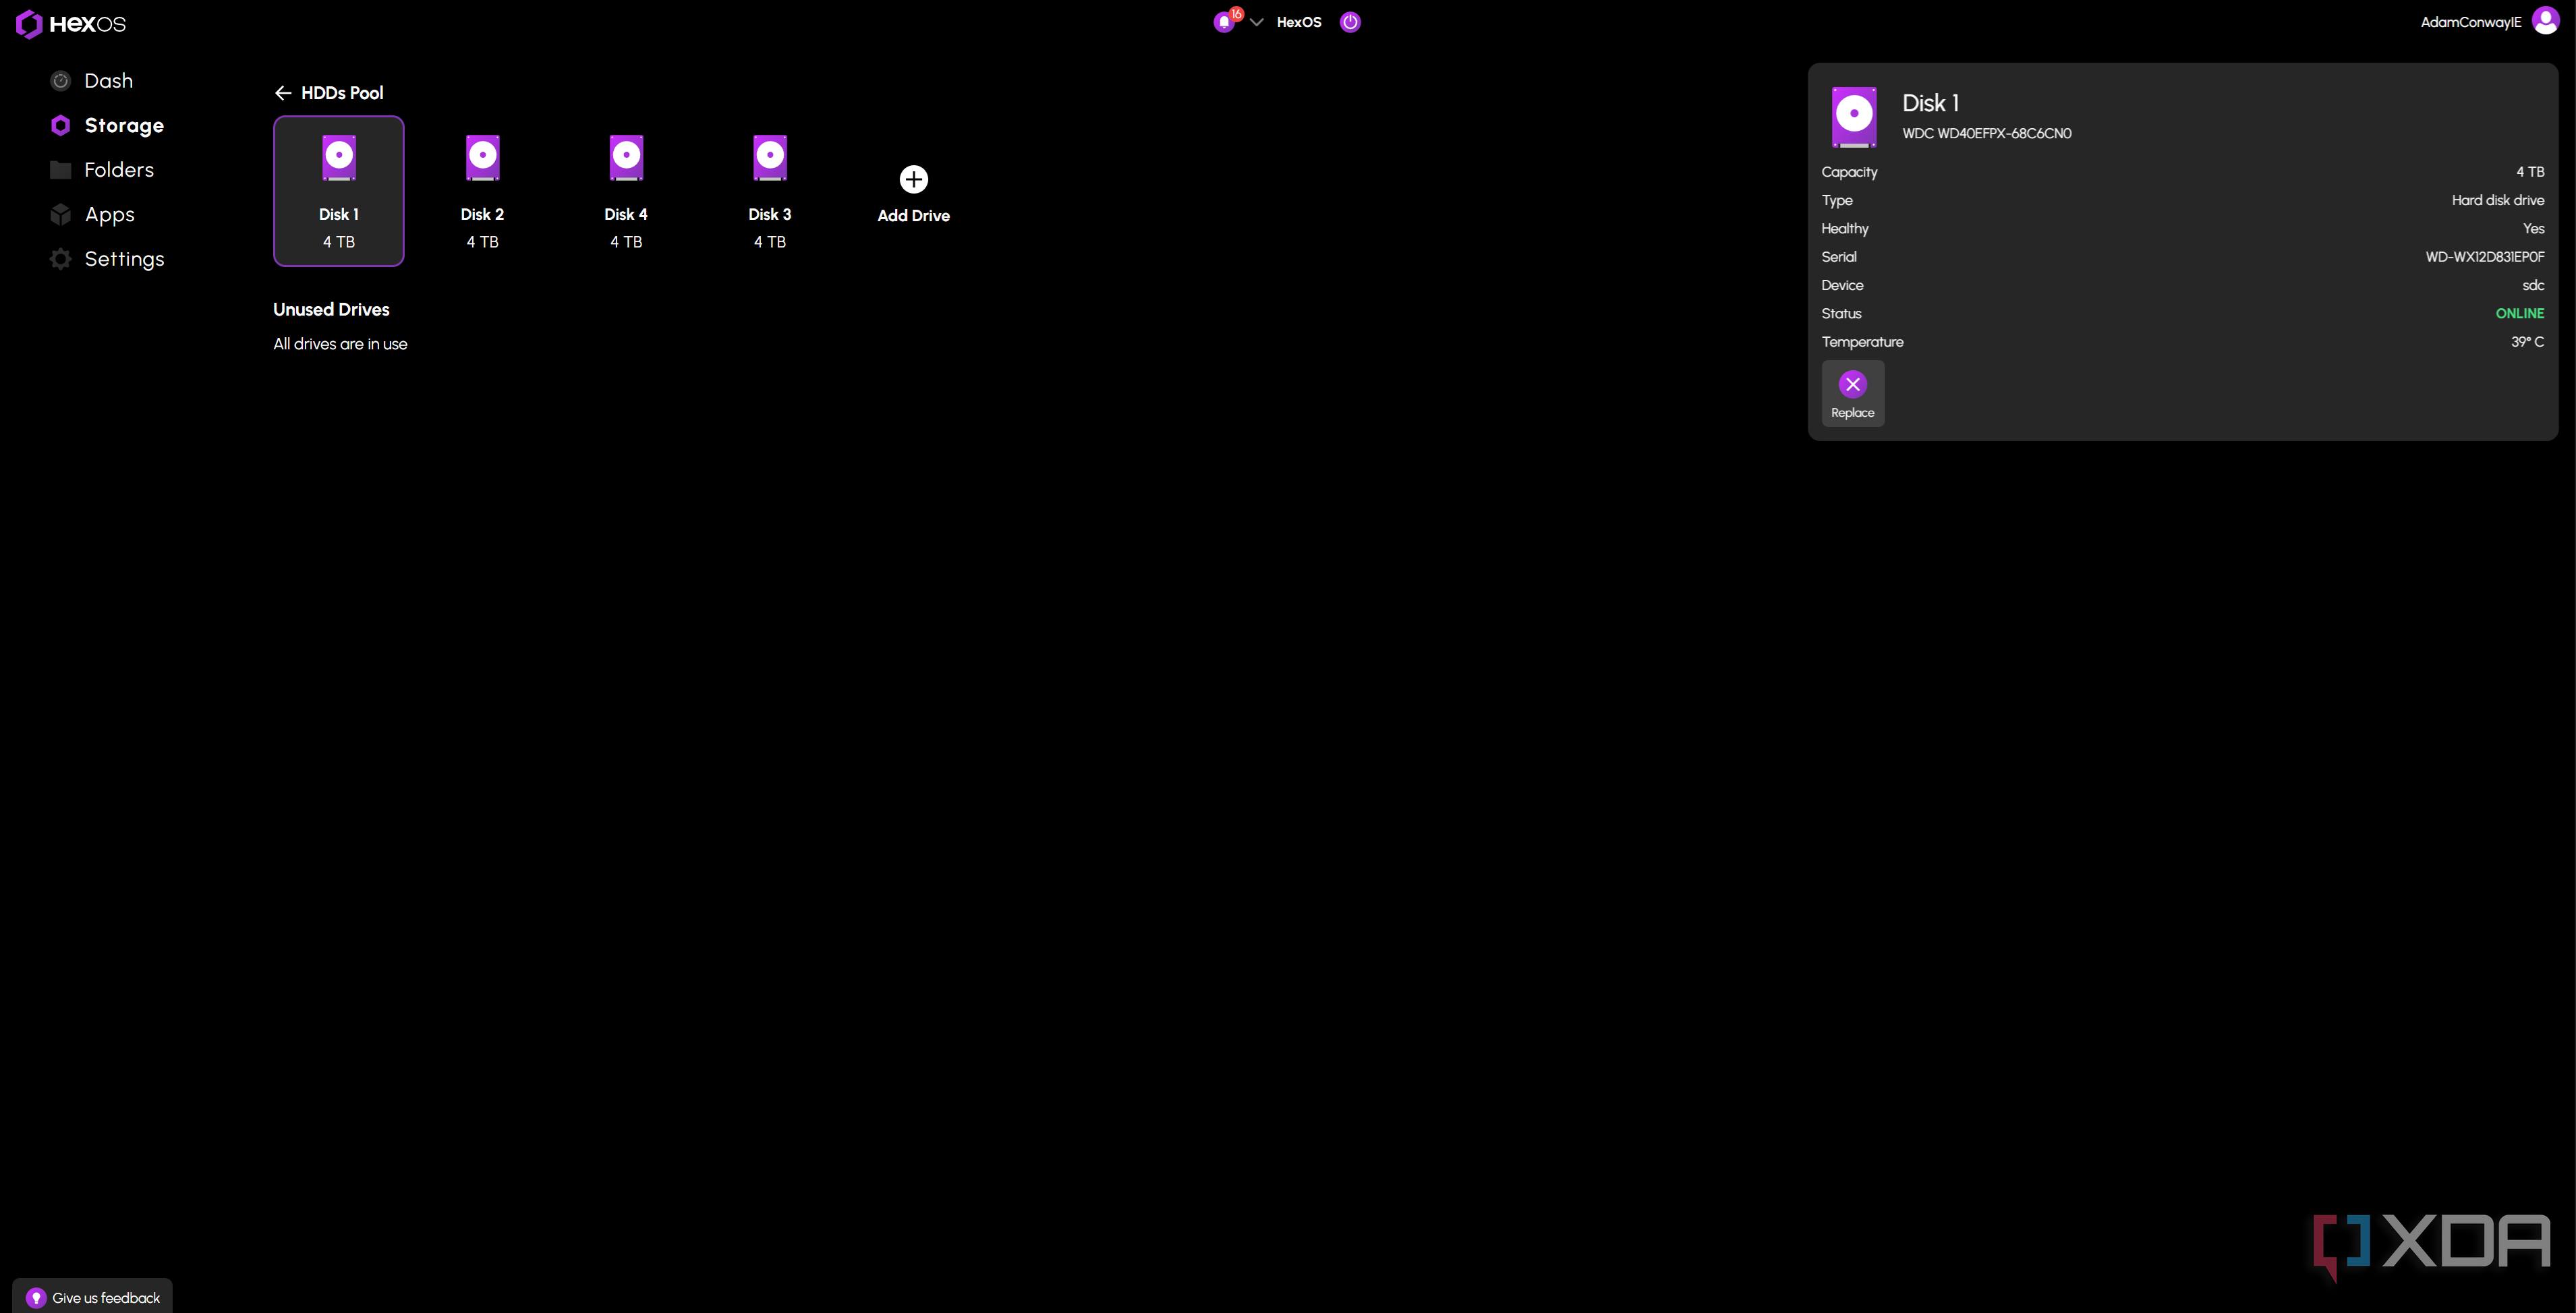This screenshot has width=2576, height=1313.
Task: Click the HDDs Pool heading
Action: click(x=342, y=93)
